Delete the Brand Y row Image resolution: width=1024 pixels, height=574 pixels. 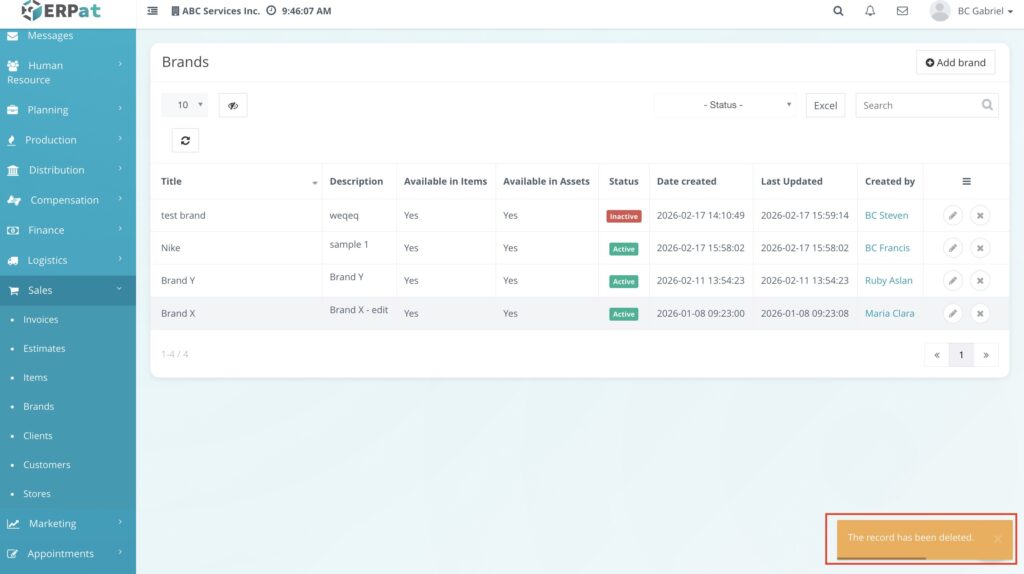point(980,281)
